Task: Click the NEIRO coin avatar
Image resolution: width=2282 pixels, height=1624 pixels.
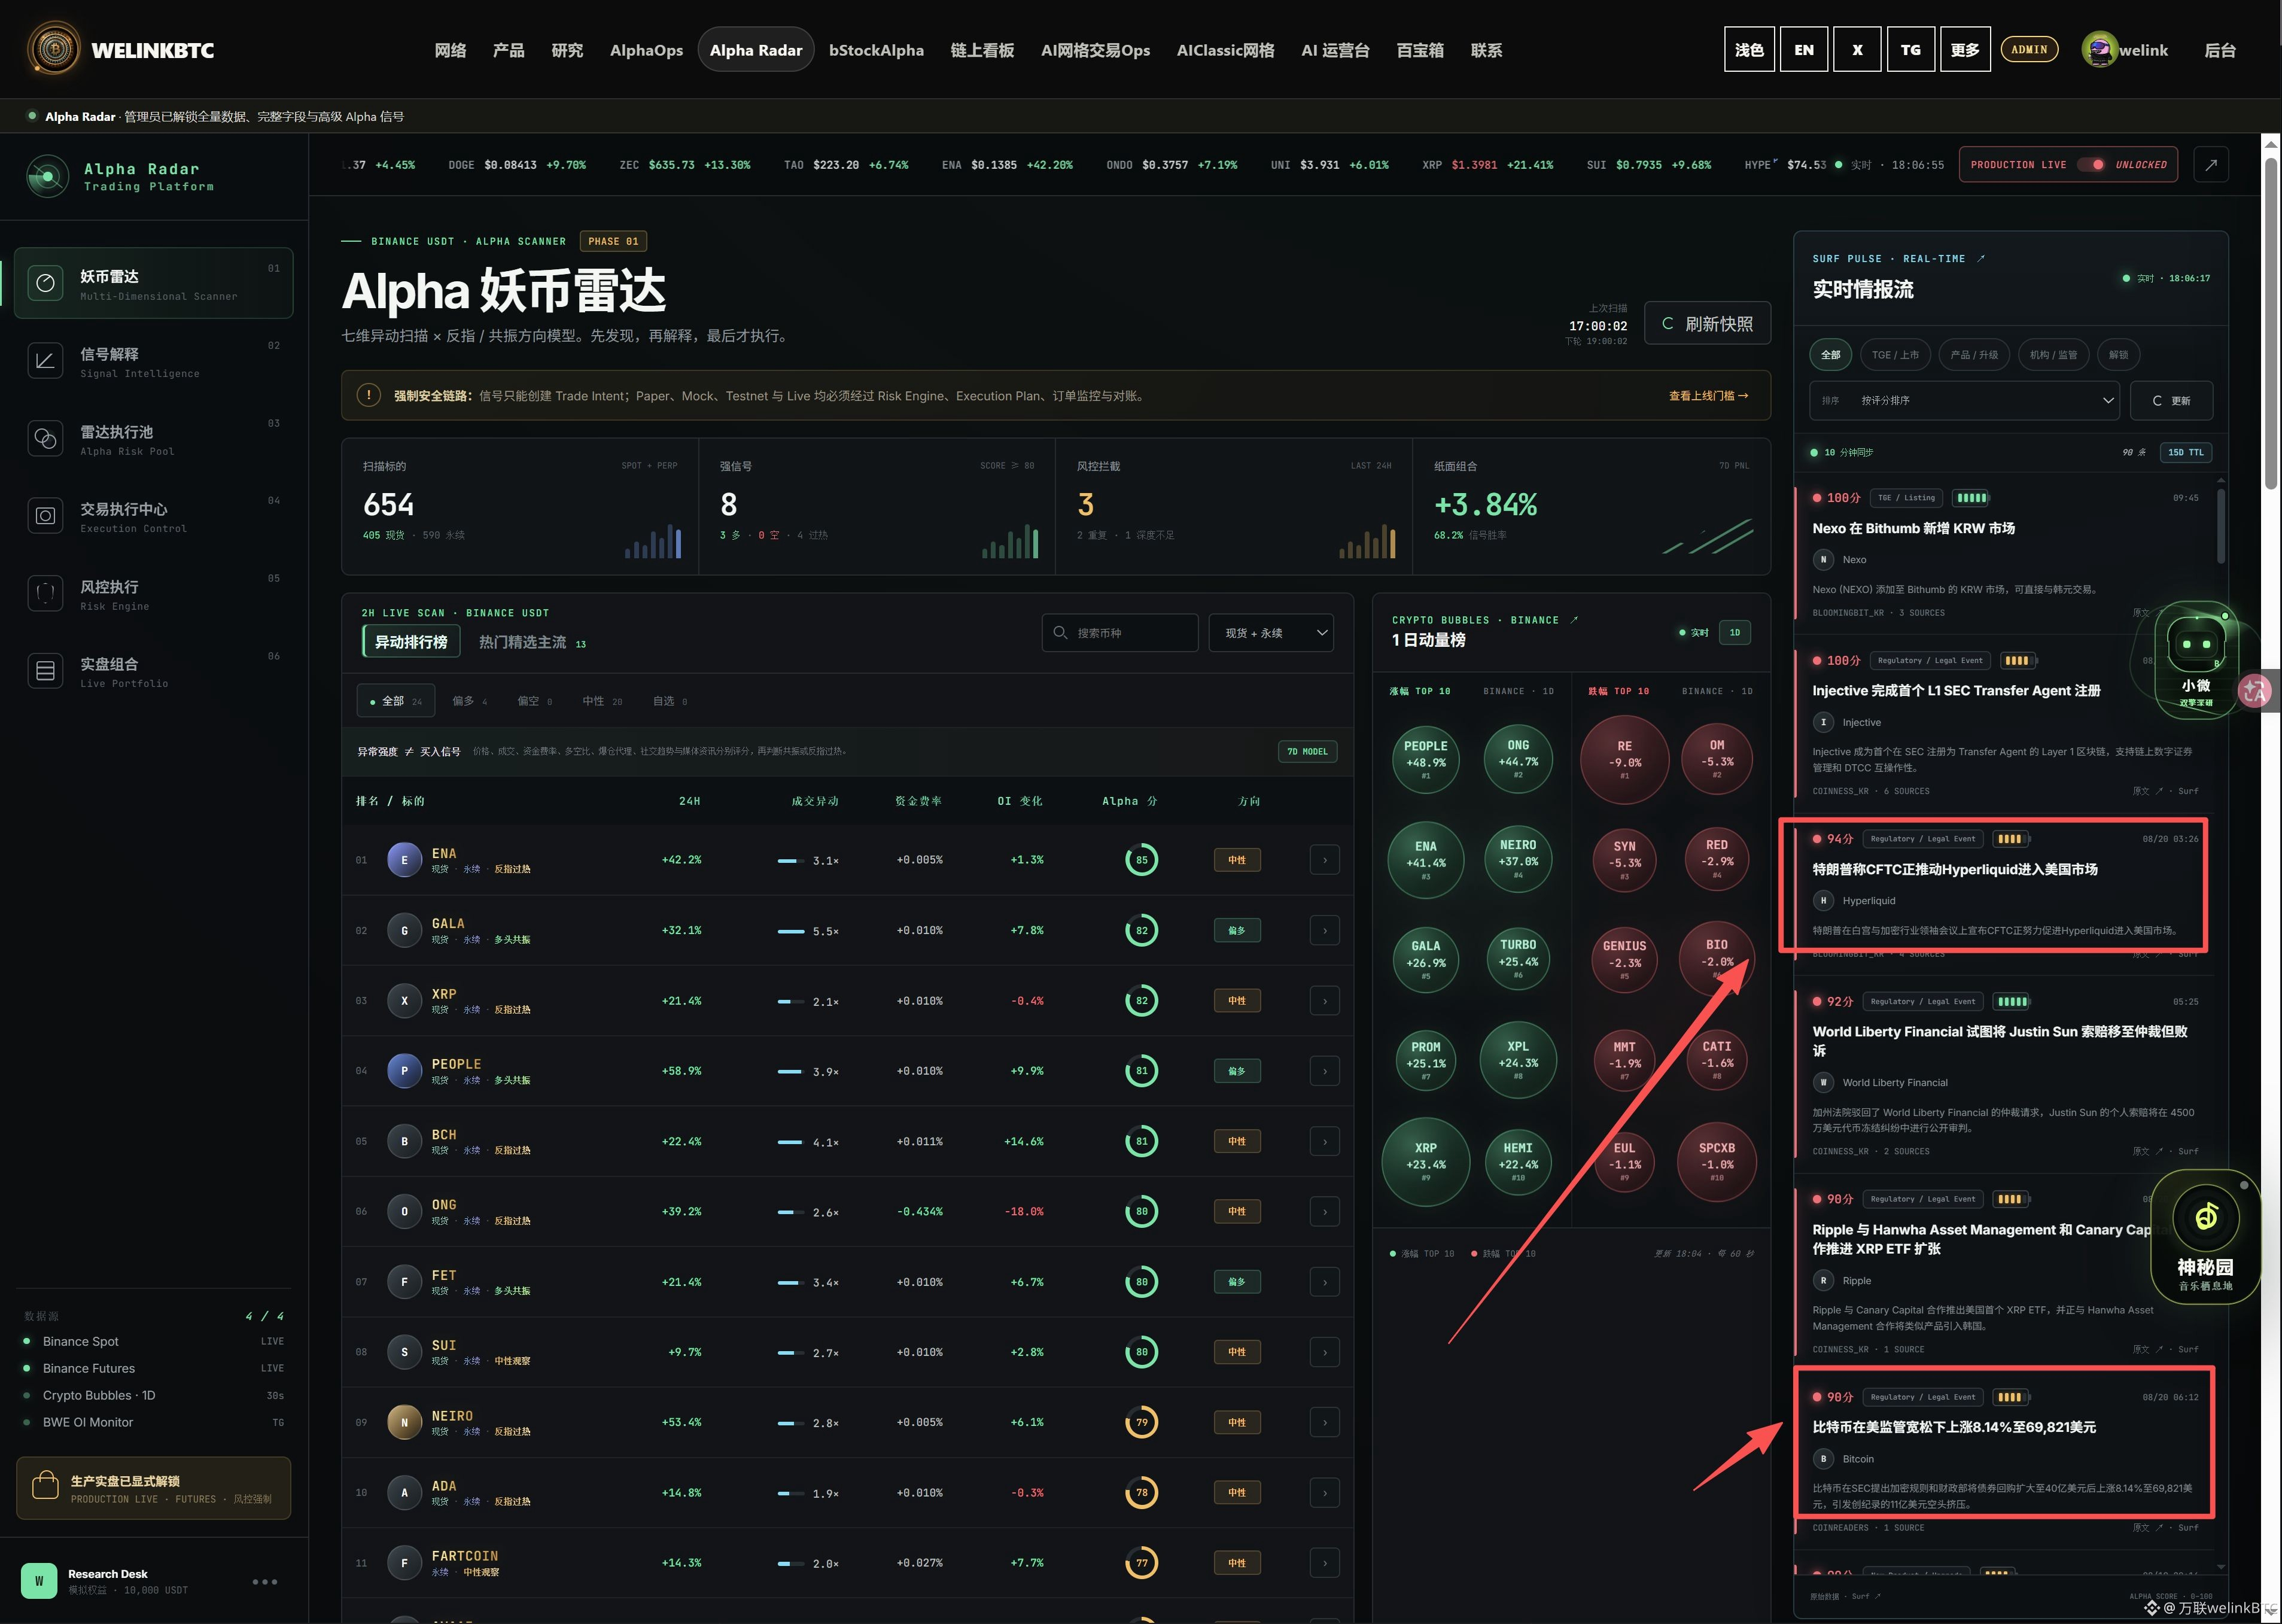Action: pos(404,1422)
